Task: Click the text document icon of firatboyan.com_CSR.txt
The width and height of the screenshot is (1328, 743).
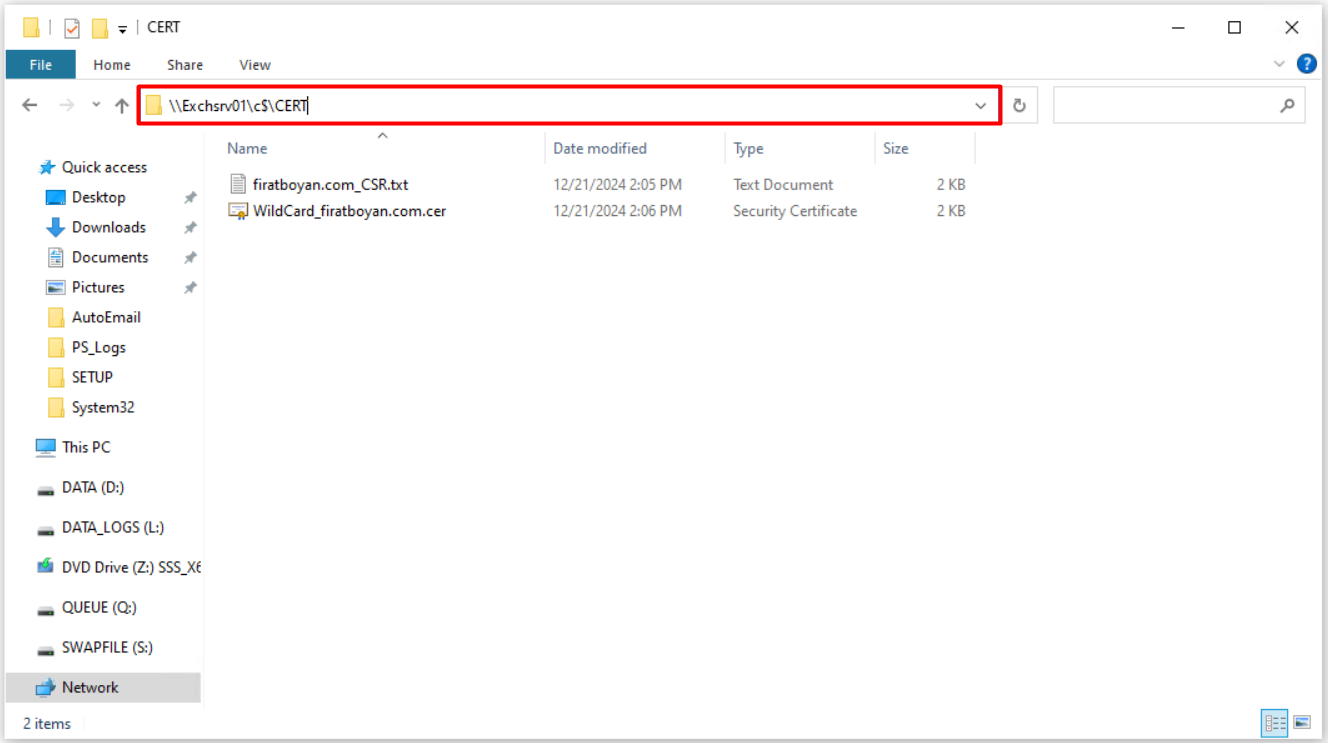Action: click(x=237, y=184)
